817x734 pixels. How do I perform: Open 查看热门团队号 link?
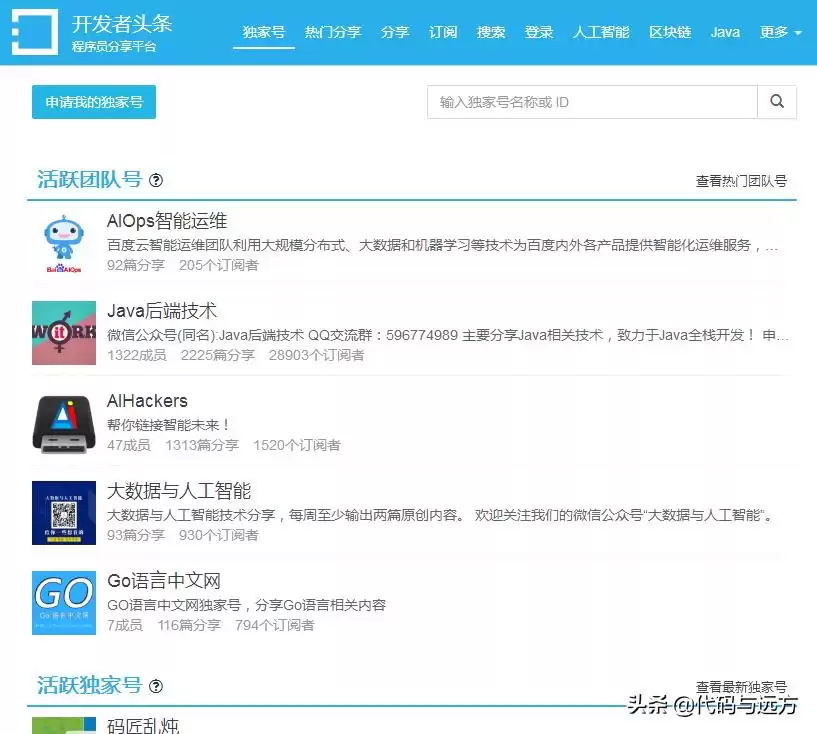pos(742,181)
